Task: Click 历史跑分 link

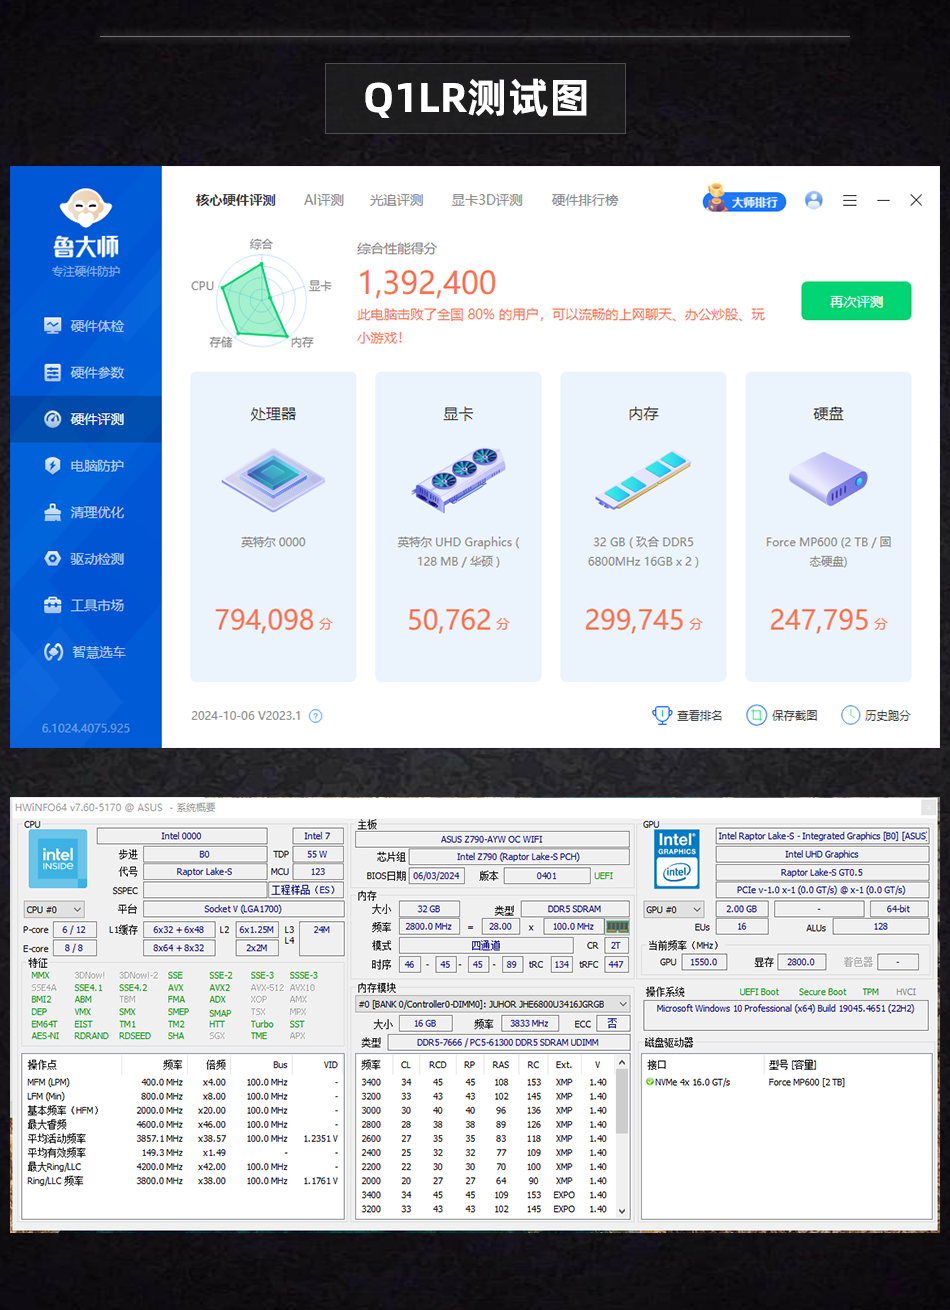Action: coord(876,715)
